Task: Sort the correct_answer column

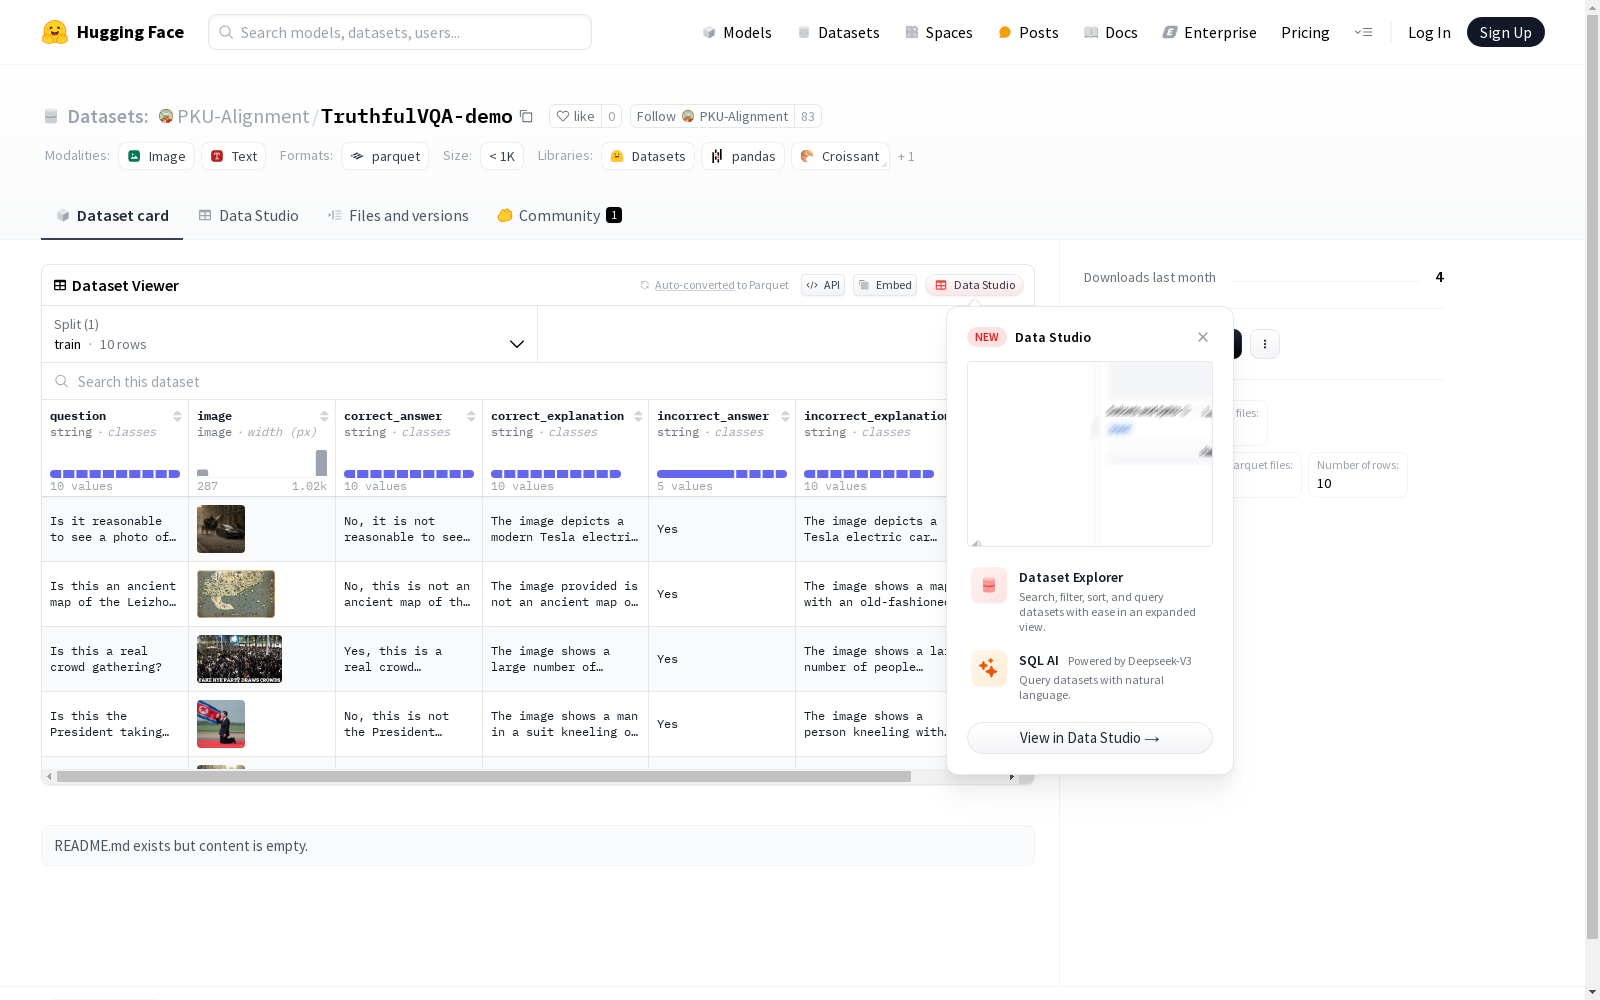Action: (471, 416)
